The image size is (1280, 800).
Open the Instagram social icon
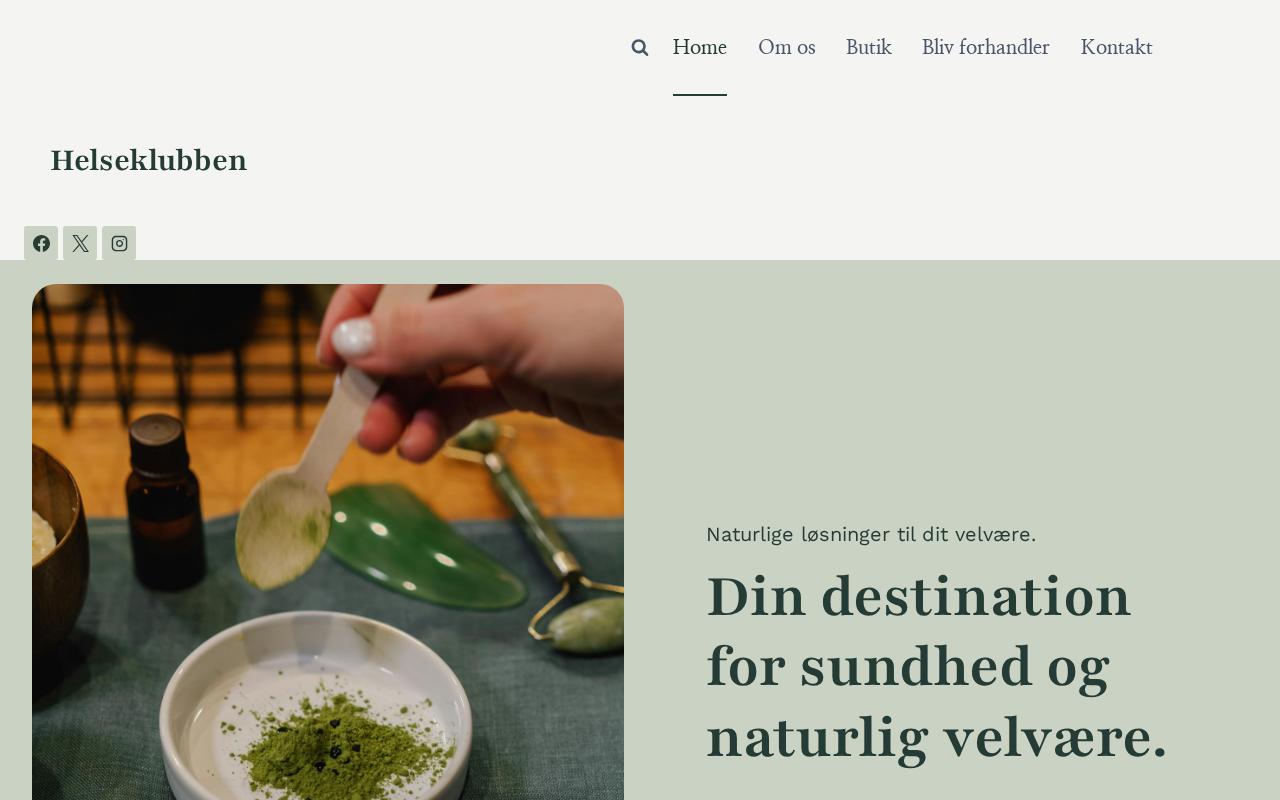pos(119,243)
